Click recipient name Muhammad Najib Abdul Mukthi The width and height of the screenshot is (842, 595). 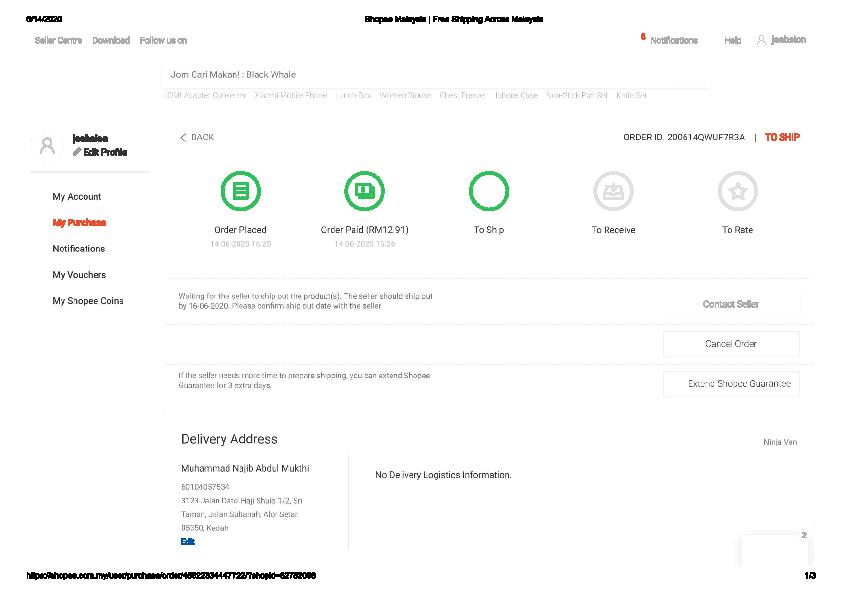[x=245, y=468]
